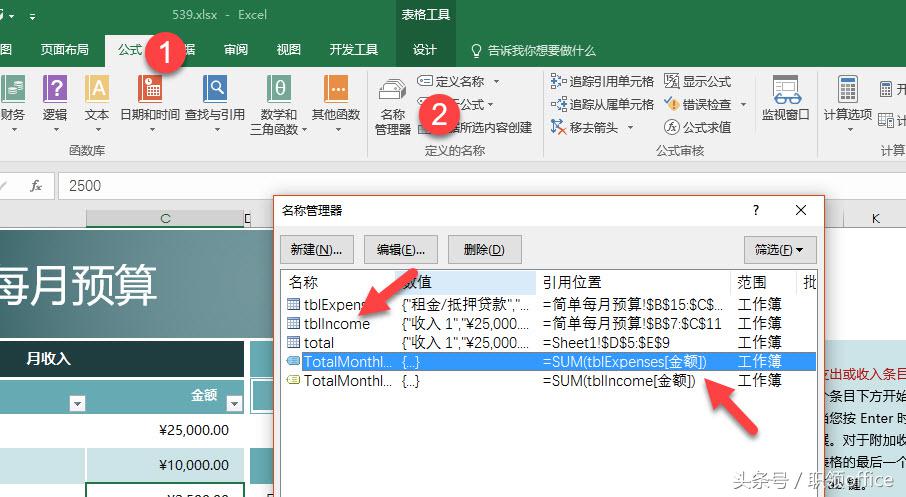Run 错误检查 error checking
This screenshot has width=906, height=497.
coord(697,105)
